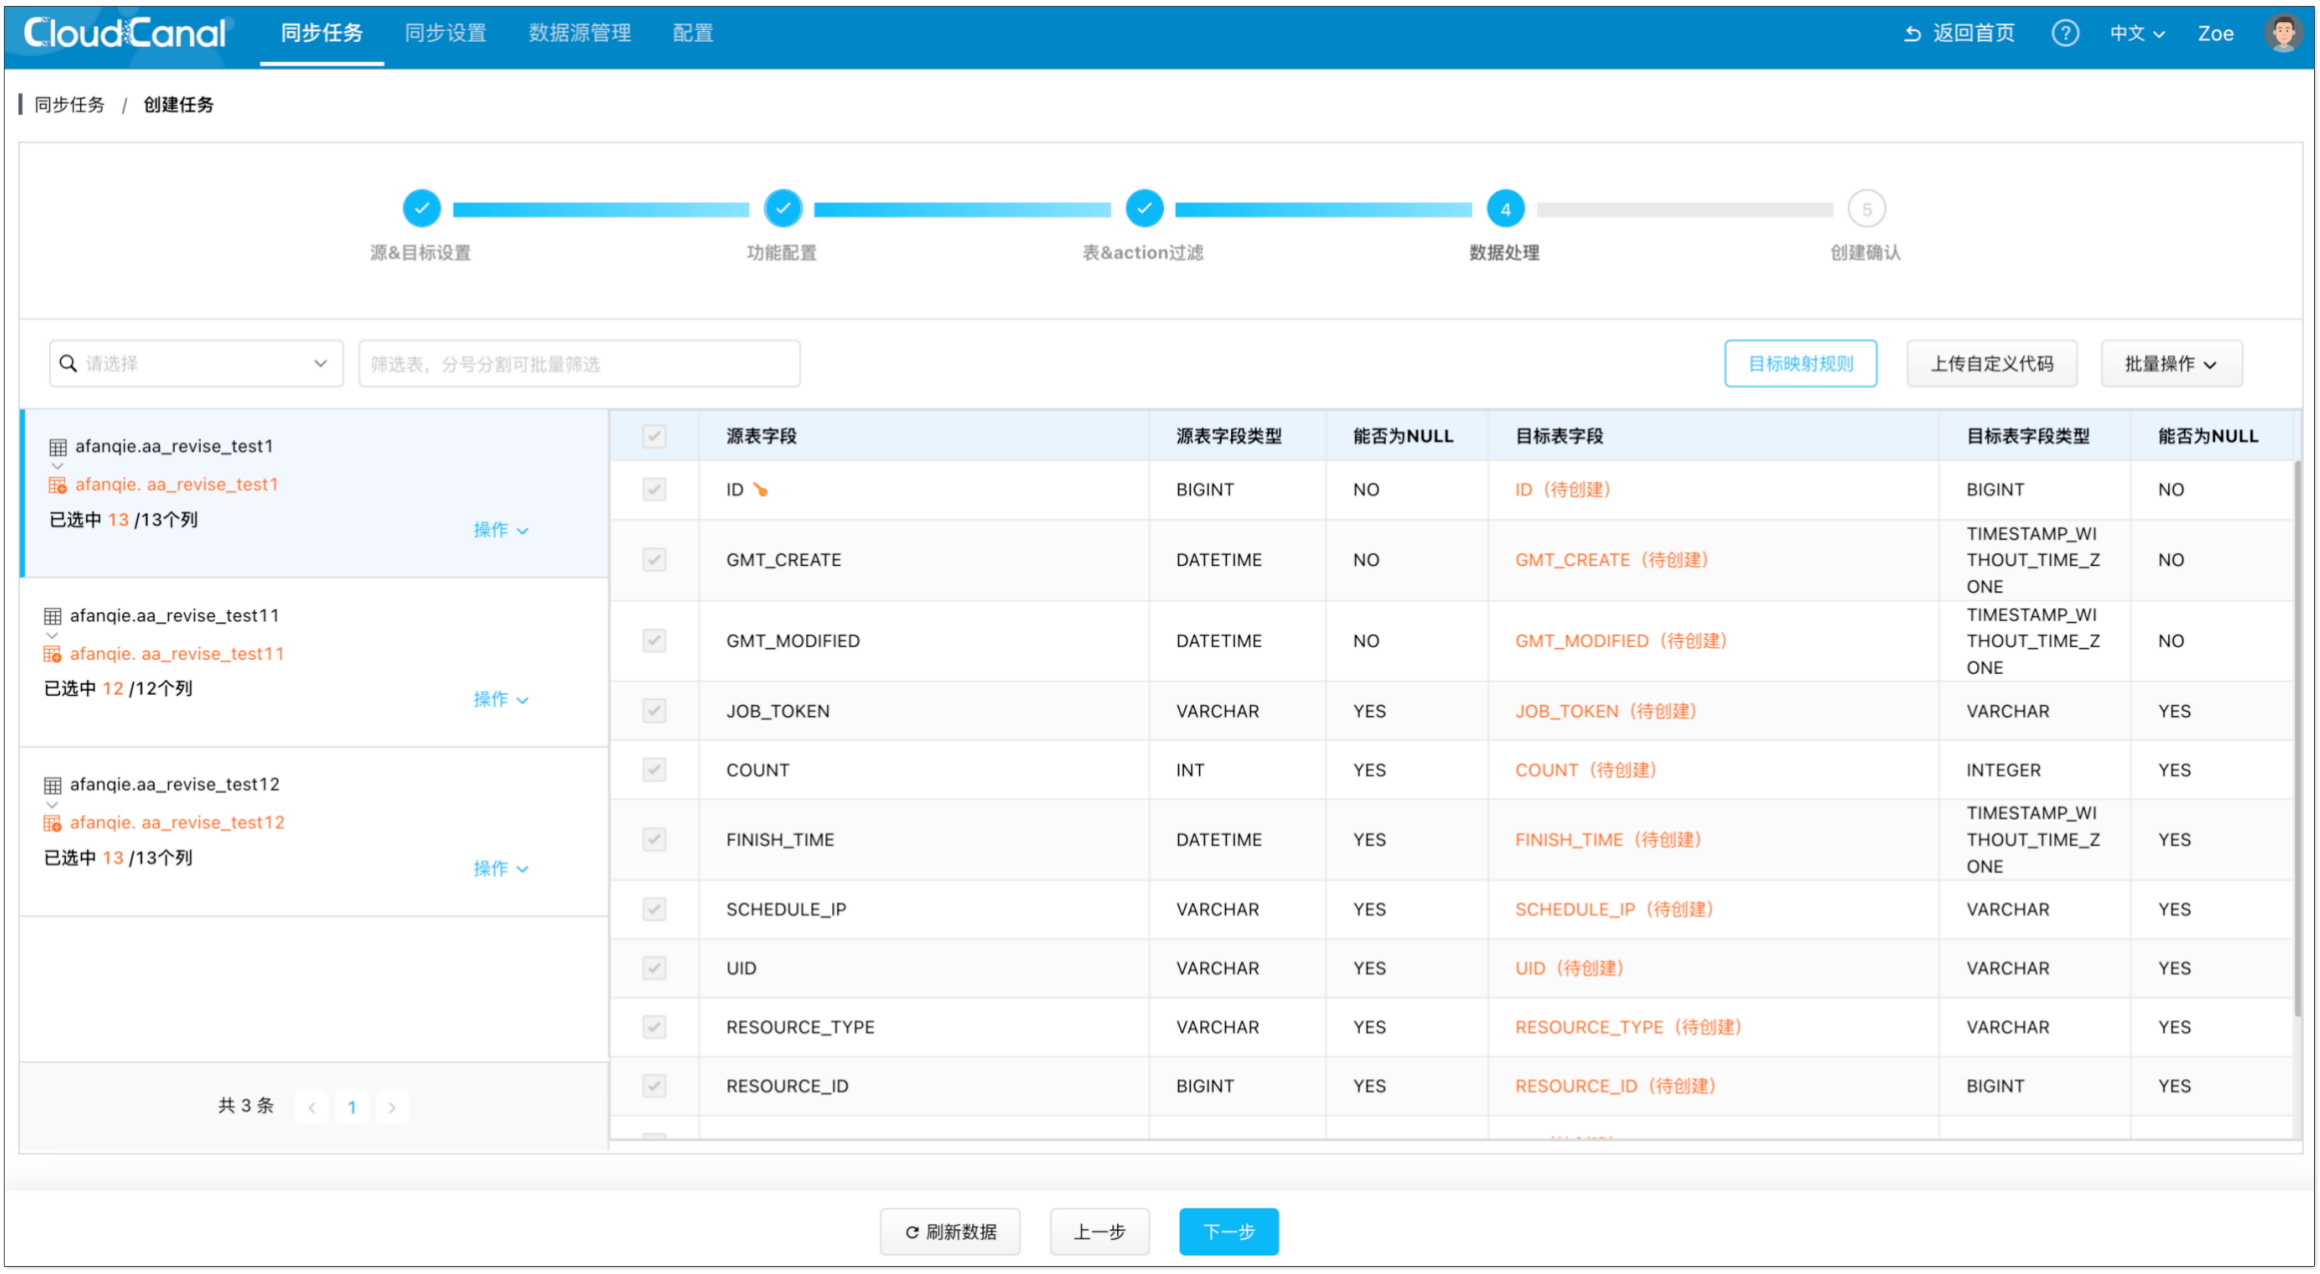
Task: Open the 同步设置 tab
Action: 446,33
